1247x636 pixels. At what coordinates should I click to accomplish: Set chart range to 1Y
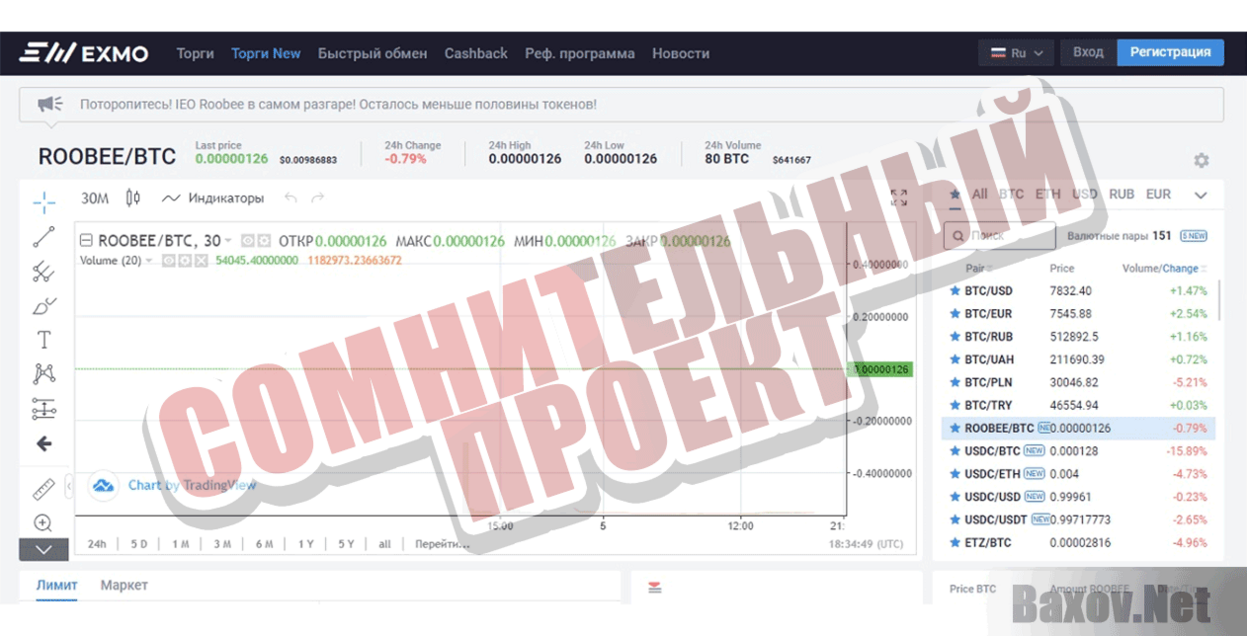pyautogui.click(x=305, y=544)
